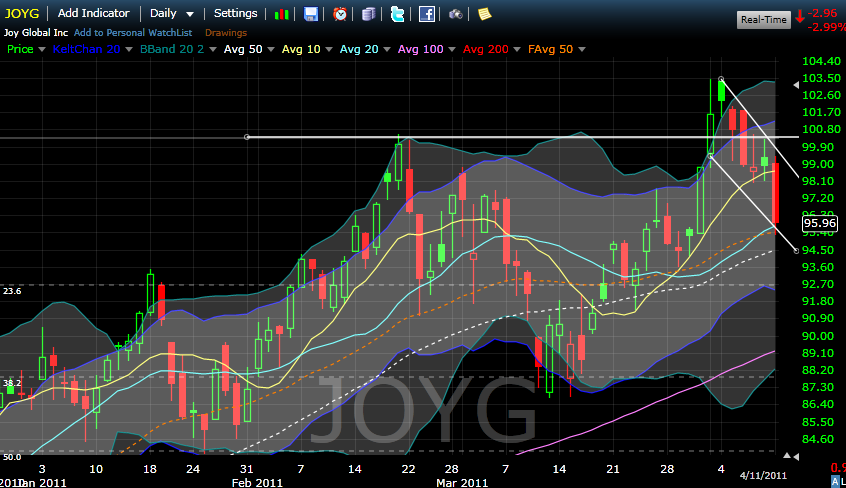Select the Avg 20 indicator label
Image resolution: width=846 pixels, height=488 pixels.
tap(359, 49)
